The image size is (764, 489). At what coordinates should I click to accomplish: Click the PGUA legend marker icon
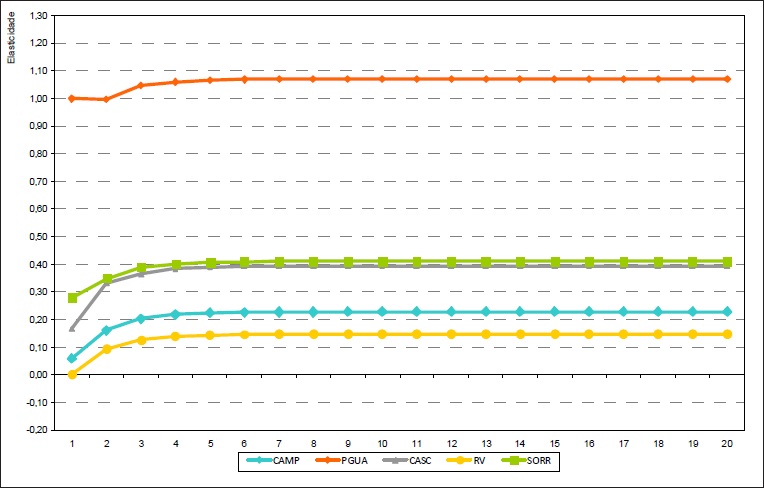[x=327, y=461]
